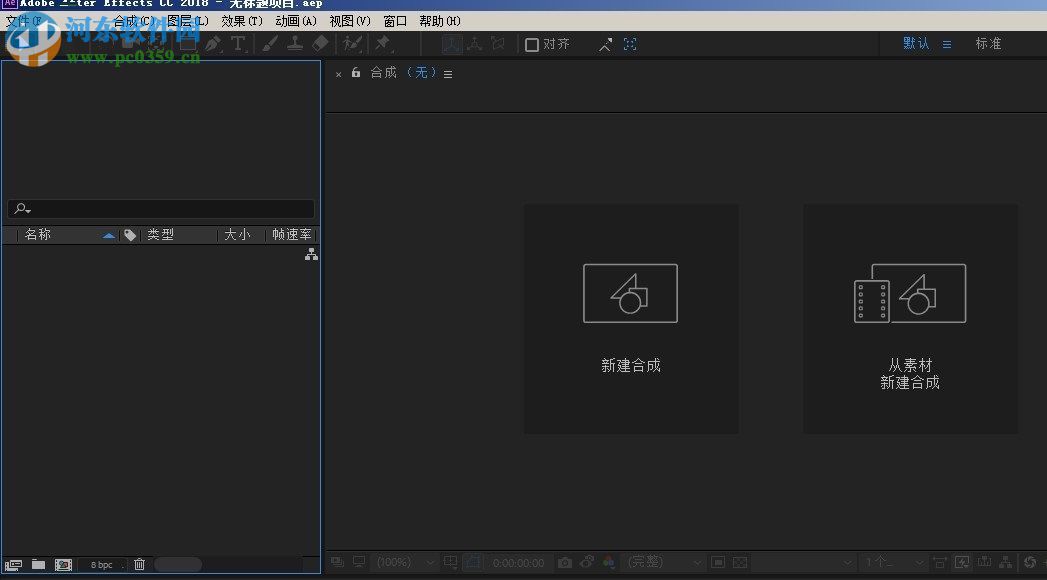The width and height of the screenshot is (1047, 580).
Task: Toggle the 对齐 snapping checkbox
Action: 531,44
